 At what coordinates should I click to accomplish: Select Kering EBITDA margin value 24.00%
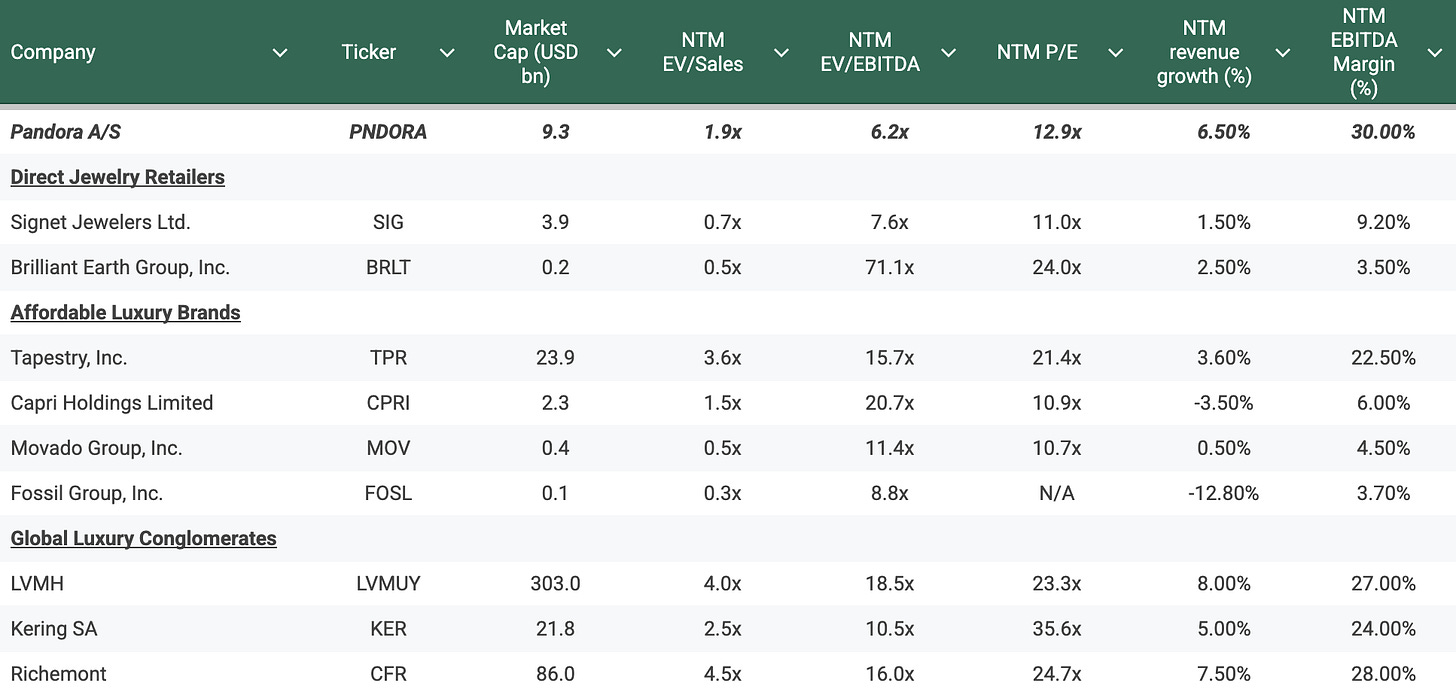click(x=1383, y=629)
